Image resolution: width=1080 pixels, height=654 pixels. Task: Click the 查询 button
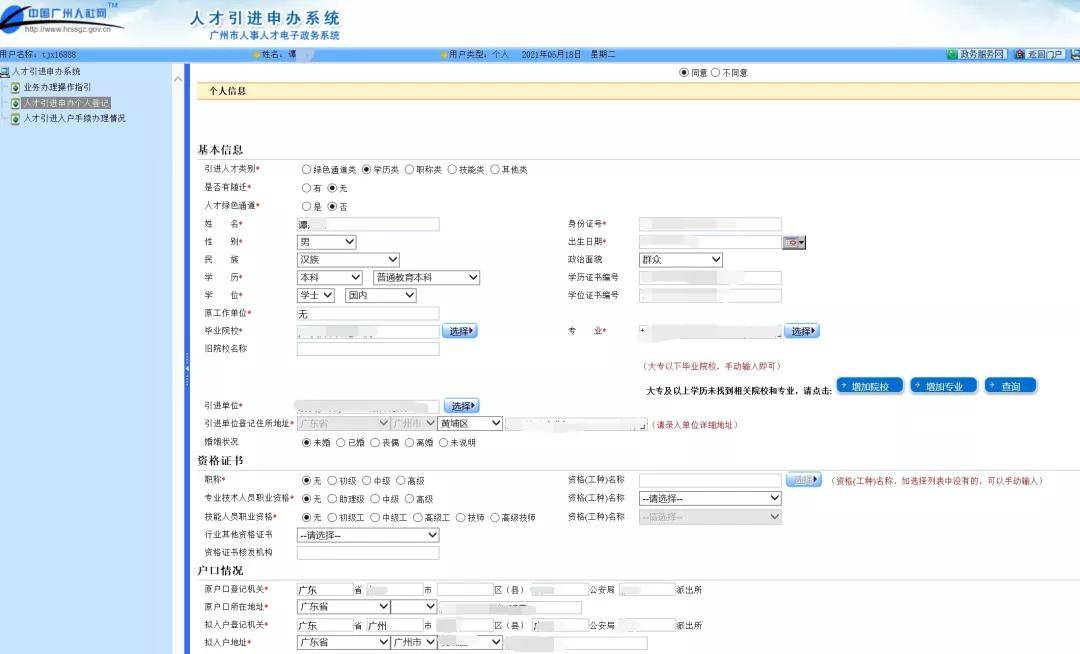(1010, 386)
